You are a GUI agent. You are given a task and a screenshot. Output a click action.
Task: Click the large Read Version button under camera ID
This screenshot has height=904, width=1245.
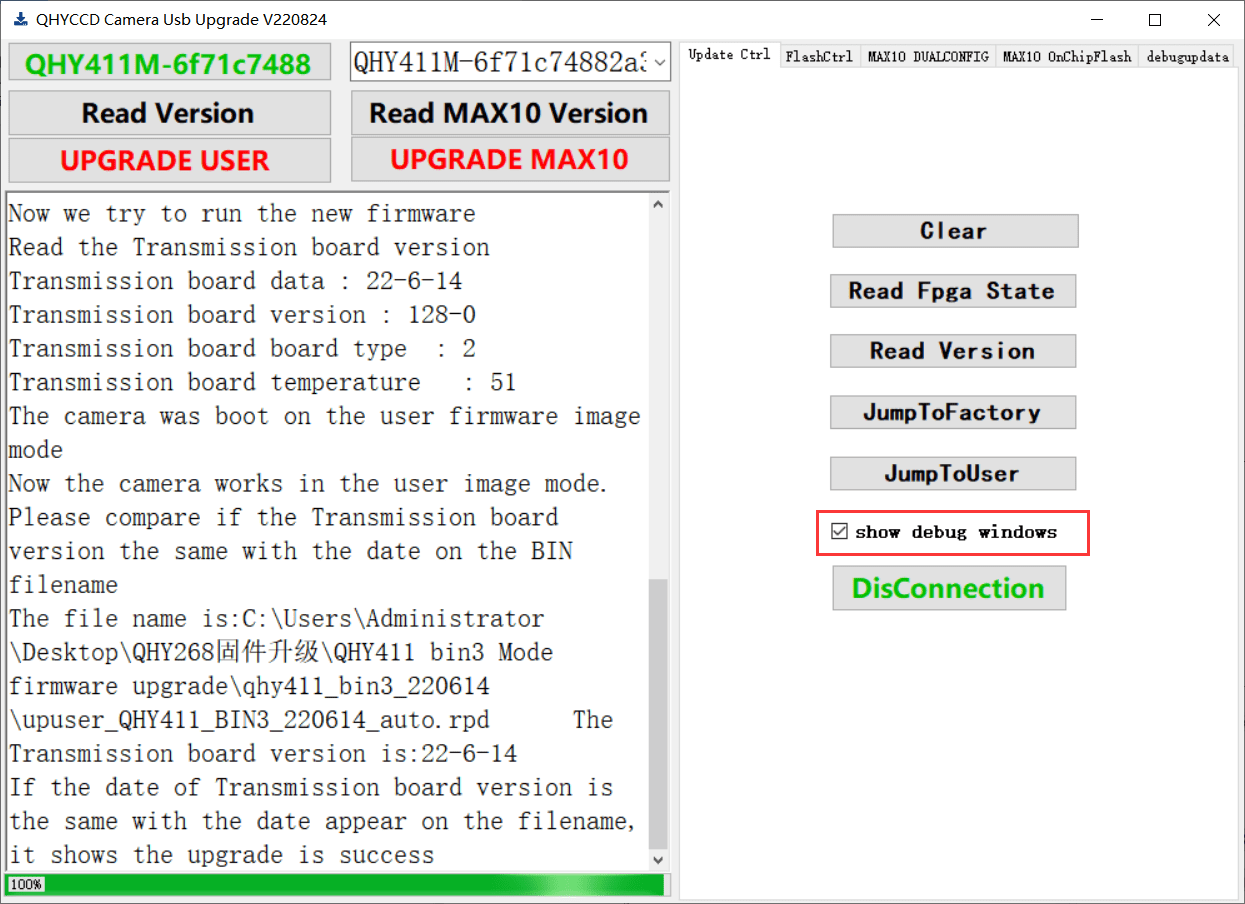click(x=169, y=113)
